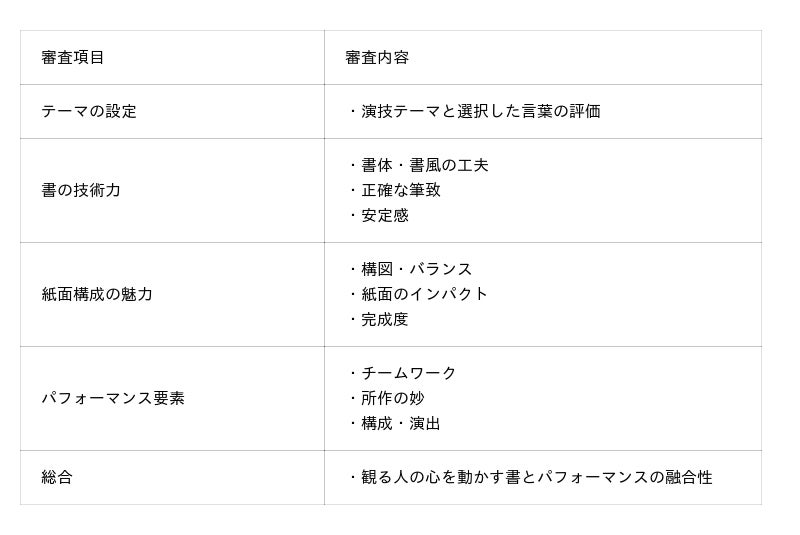This screenshot has height=535, width=800.
Task: Select the 総合 row label
Action: pos(57,477)
